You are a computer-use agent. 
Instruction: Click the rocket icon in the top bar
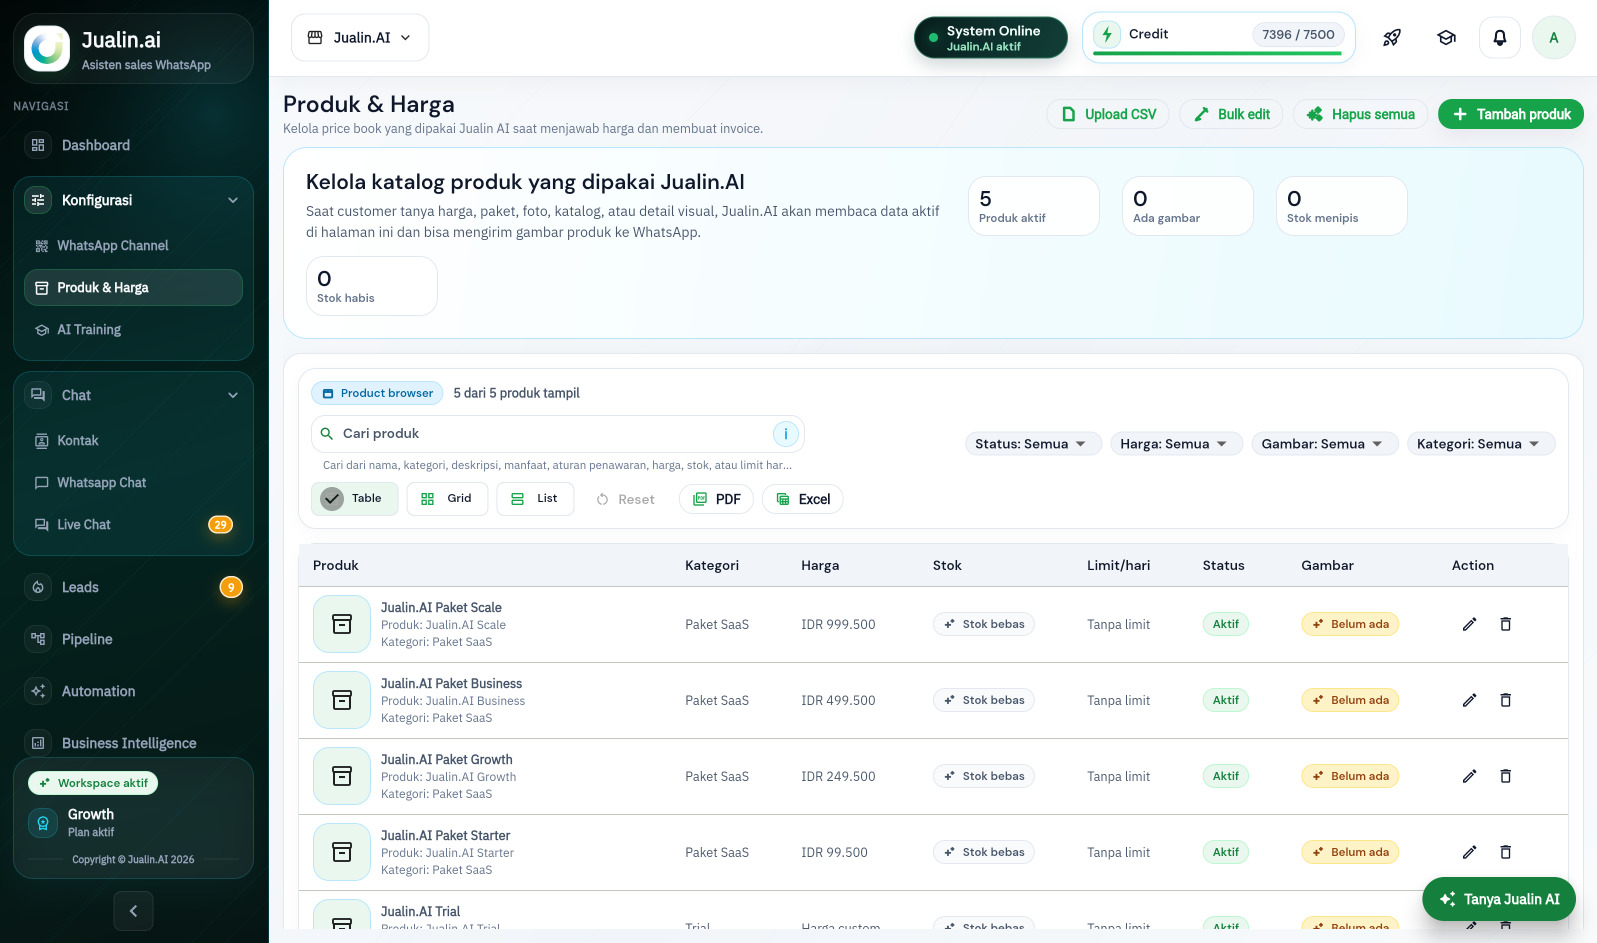pos(1392,38)
